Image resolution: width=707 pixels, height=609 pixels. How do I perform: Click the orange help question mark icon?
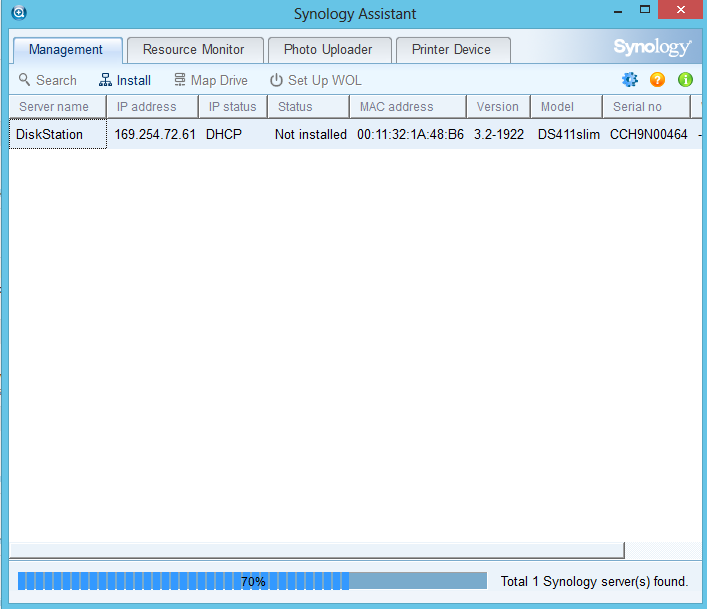pyautogui.click(x=657, y=80)
